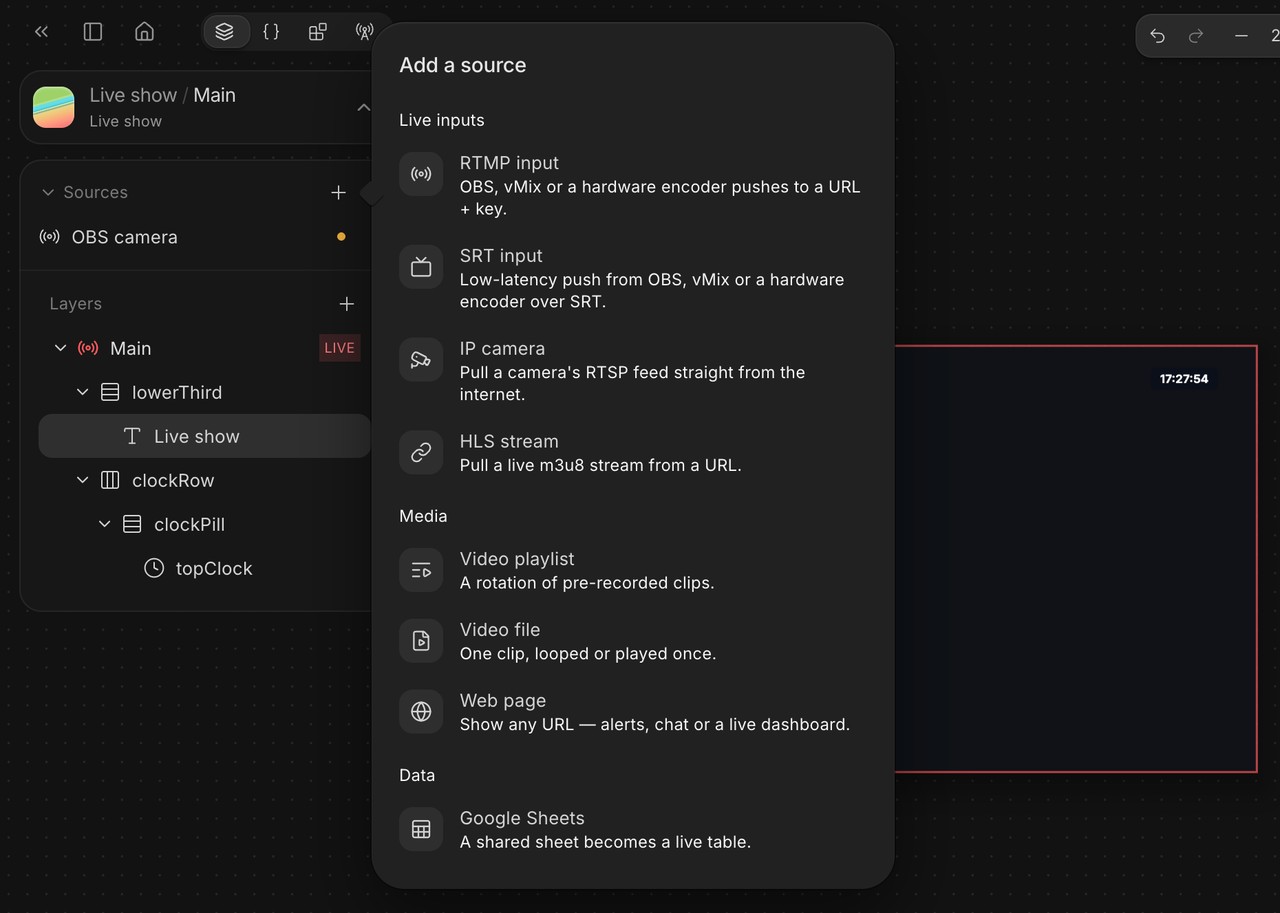1280x913 pixels.
Task: Select the lowerThird layer
Action: (205, 392)
